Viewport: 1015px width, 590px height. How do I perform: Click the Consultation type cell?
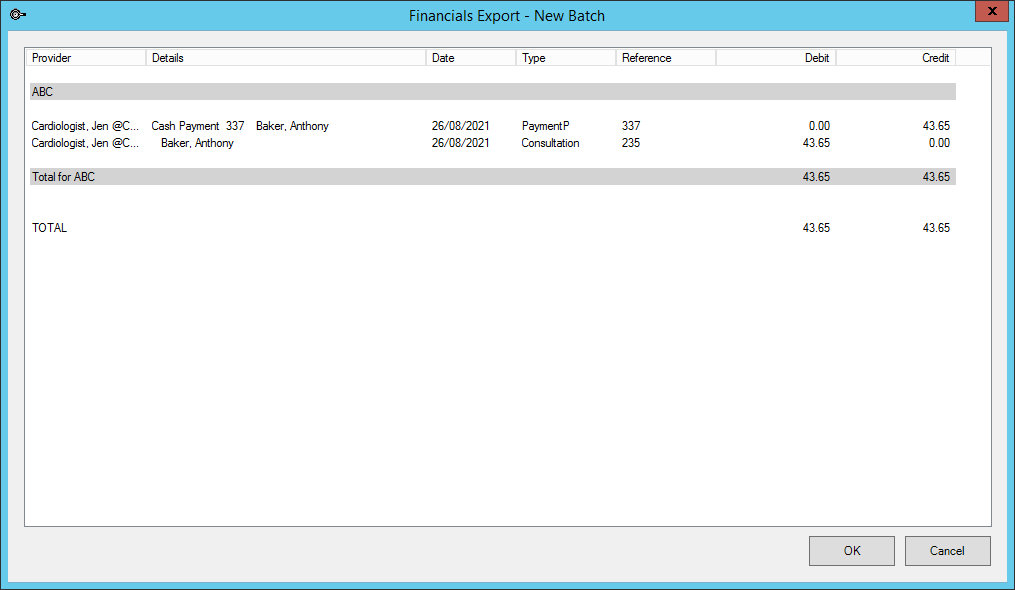pyautogui.click(x=550, y=143)
